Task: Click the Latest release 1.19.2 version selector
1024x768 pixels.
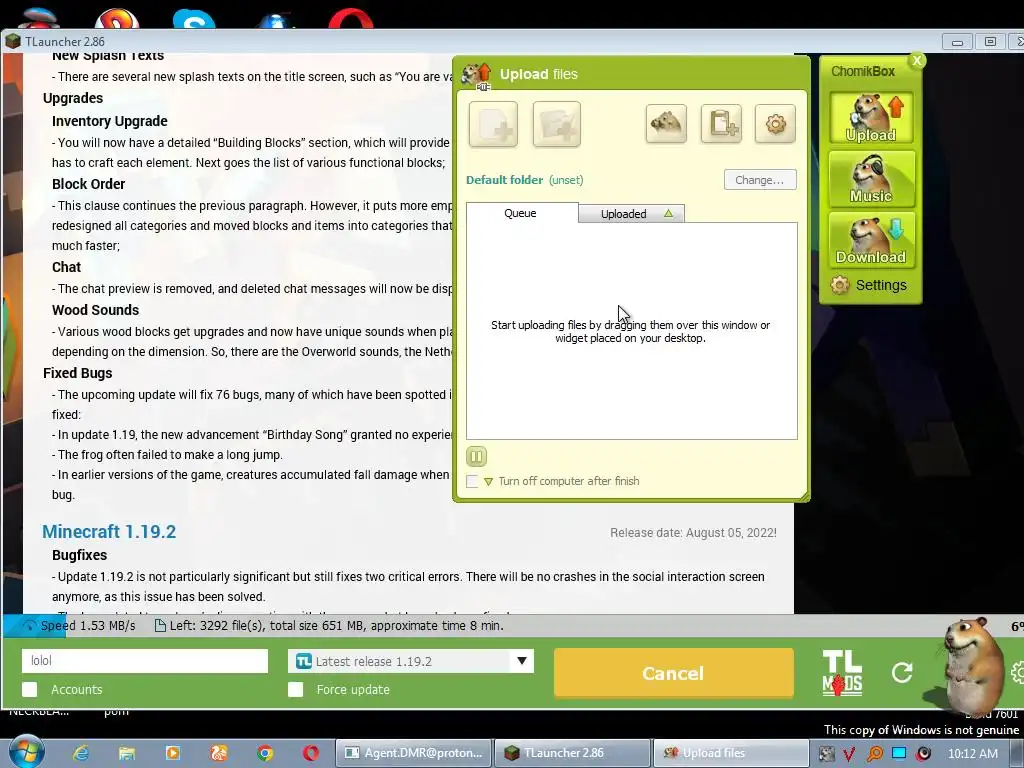Action: pos(410,661)
